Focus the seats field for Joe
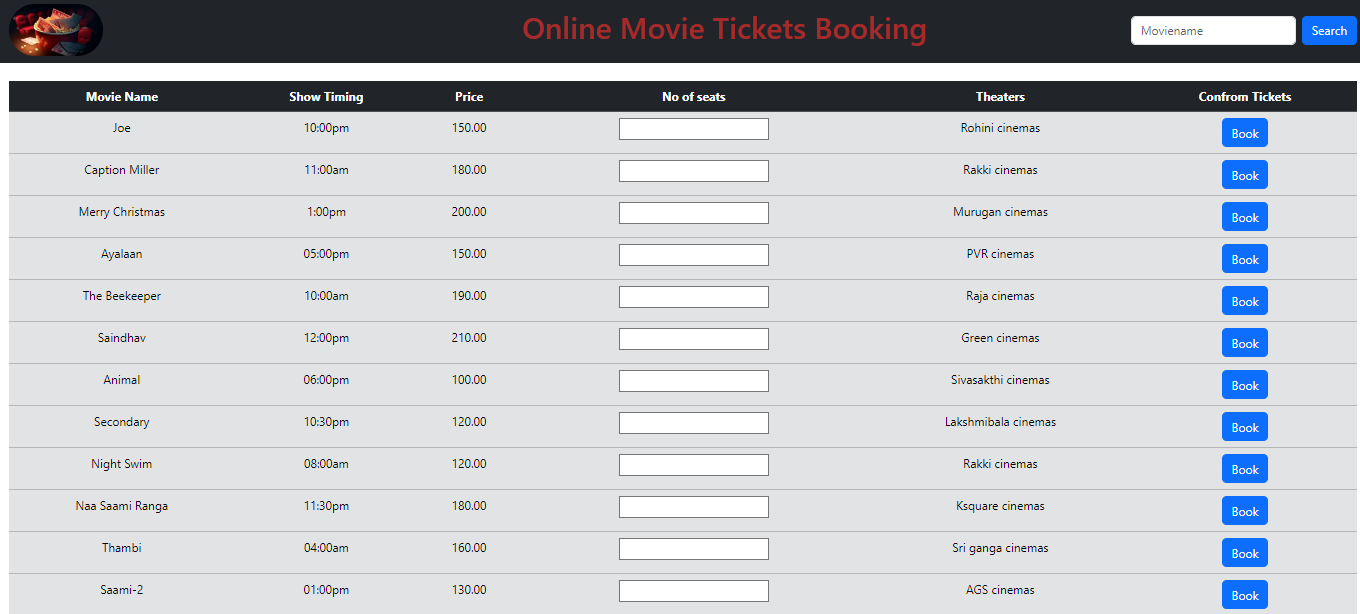Viewport: 1360px width, 614px height. coord(693,129)
